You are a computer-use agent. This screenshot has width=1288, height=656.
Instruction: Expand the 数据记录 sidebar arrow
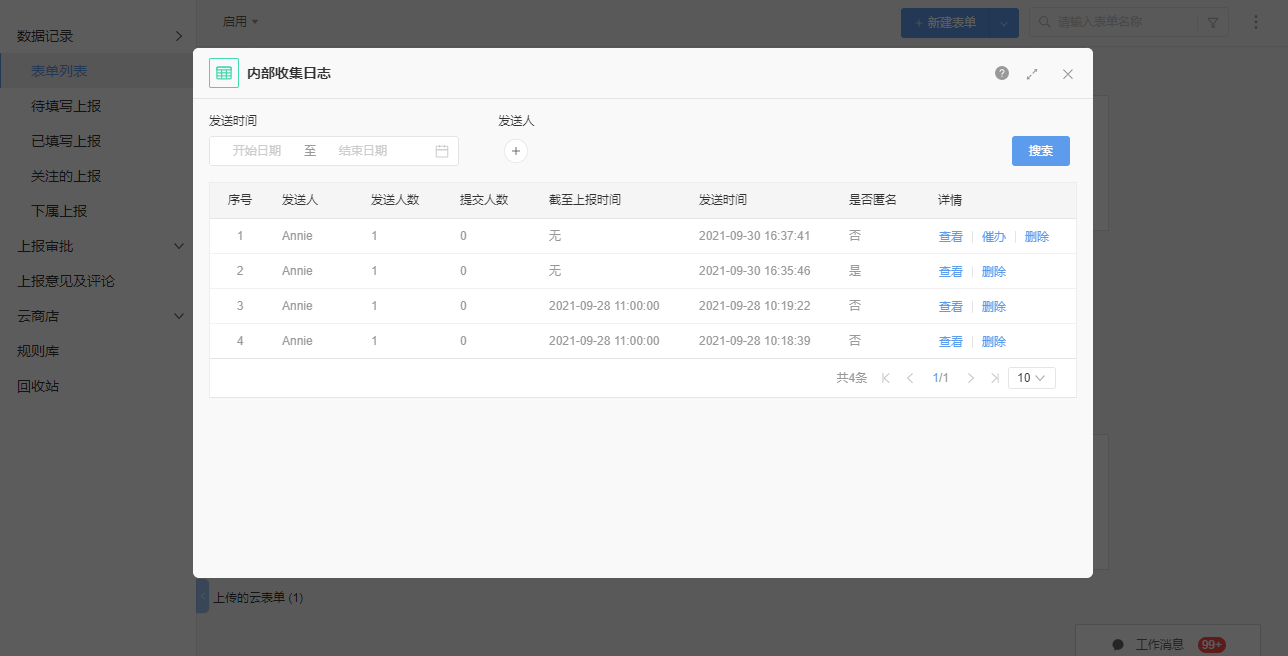[x=179, y=36]
